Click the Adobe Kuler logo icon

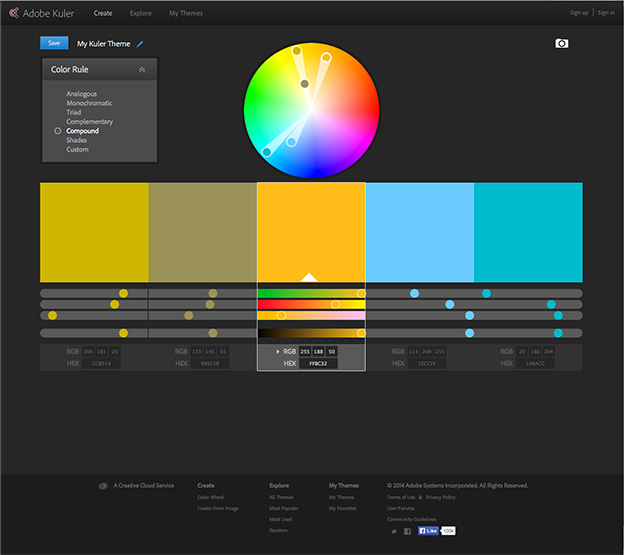tap(14, 13)
